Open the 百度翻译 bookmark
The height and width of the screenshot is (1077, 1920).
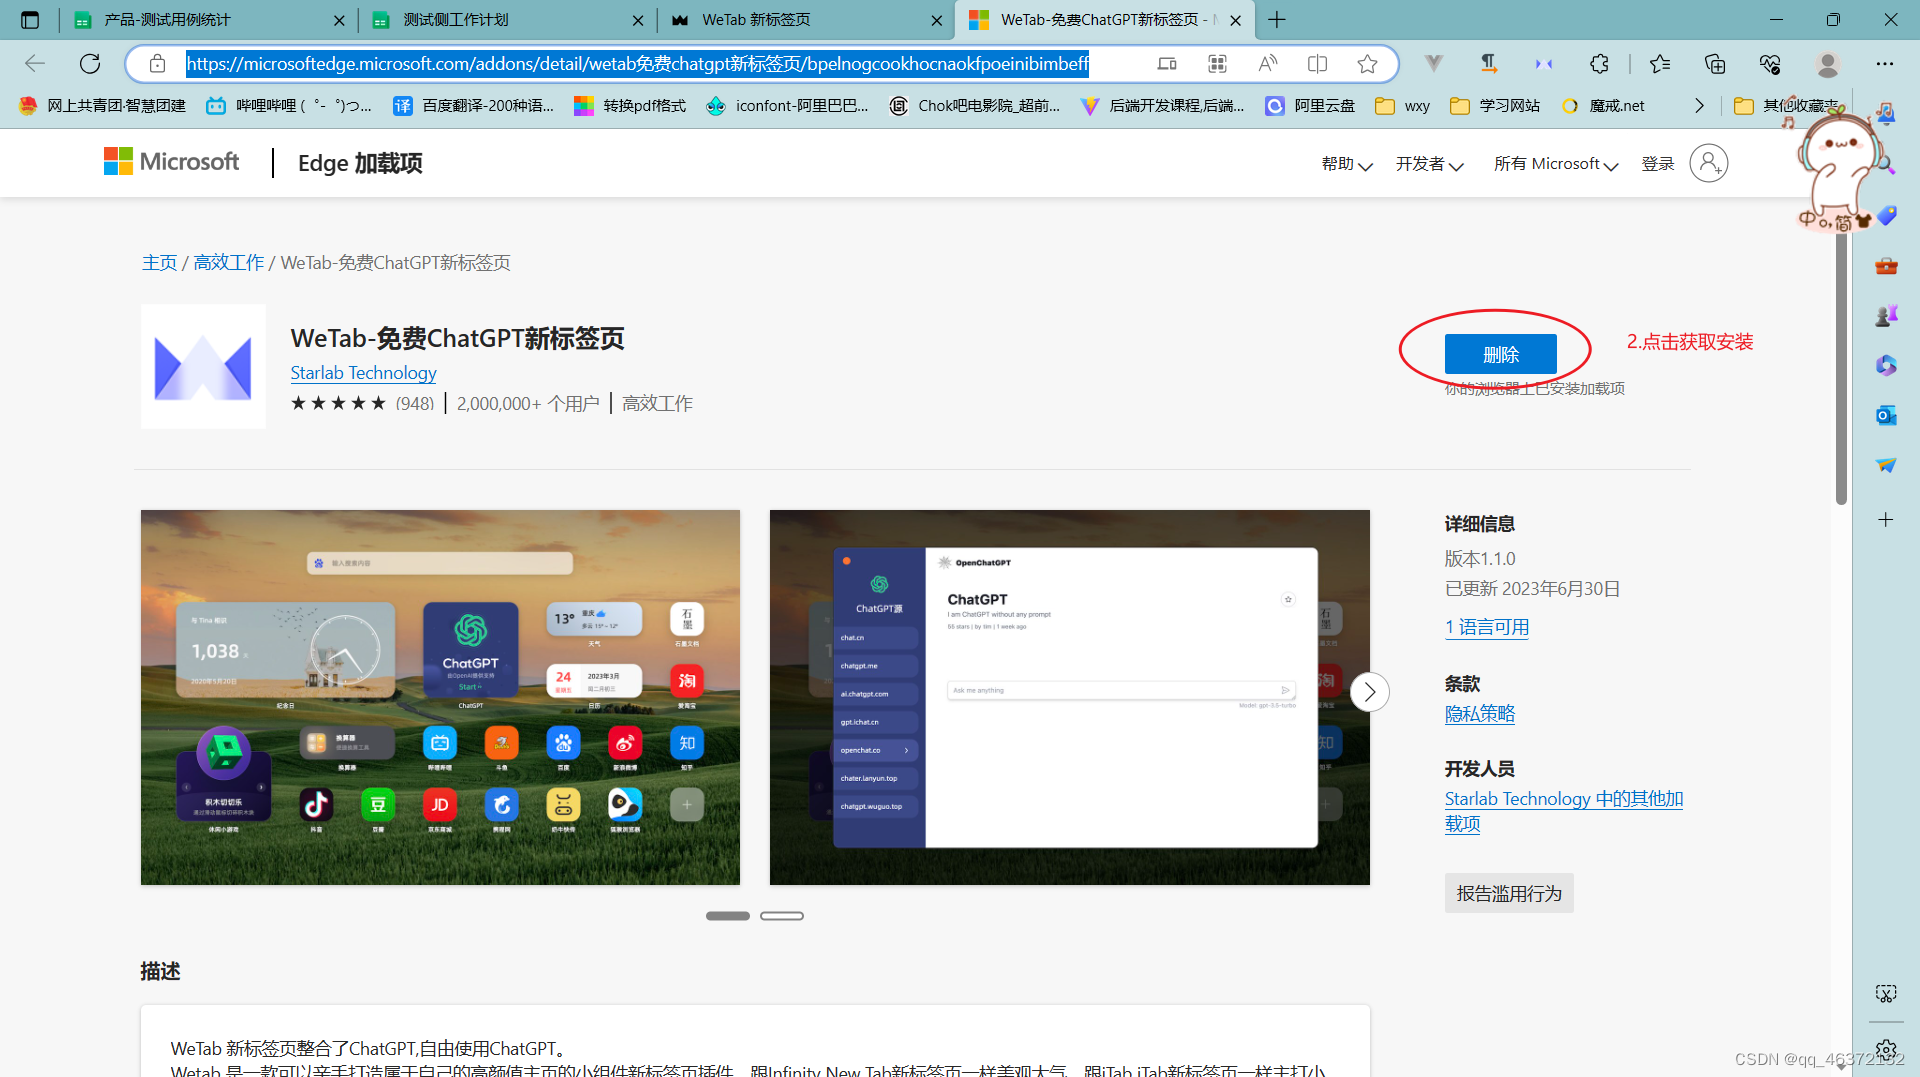tap(474, 106)
